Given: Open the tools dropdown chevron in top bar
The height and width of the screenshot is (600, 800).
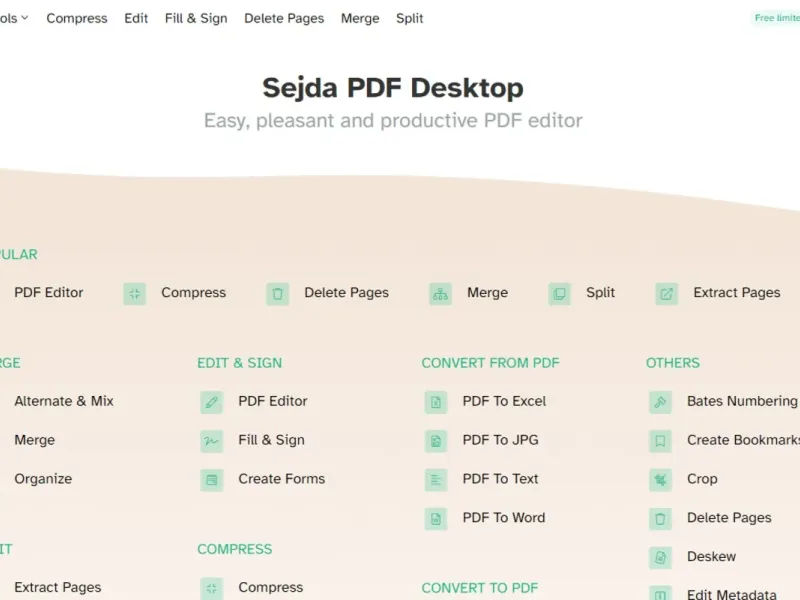Looking at the screenshot, I should point(24,18).
